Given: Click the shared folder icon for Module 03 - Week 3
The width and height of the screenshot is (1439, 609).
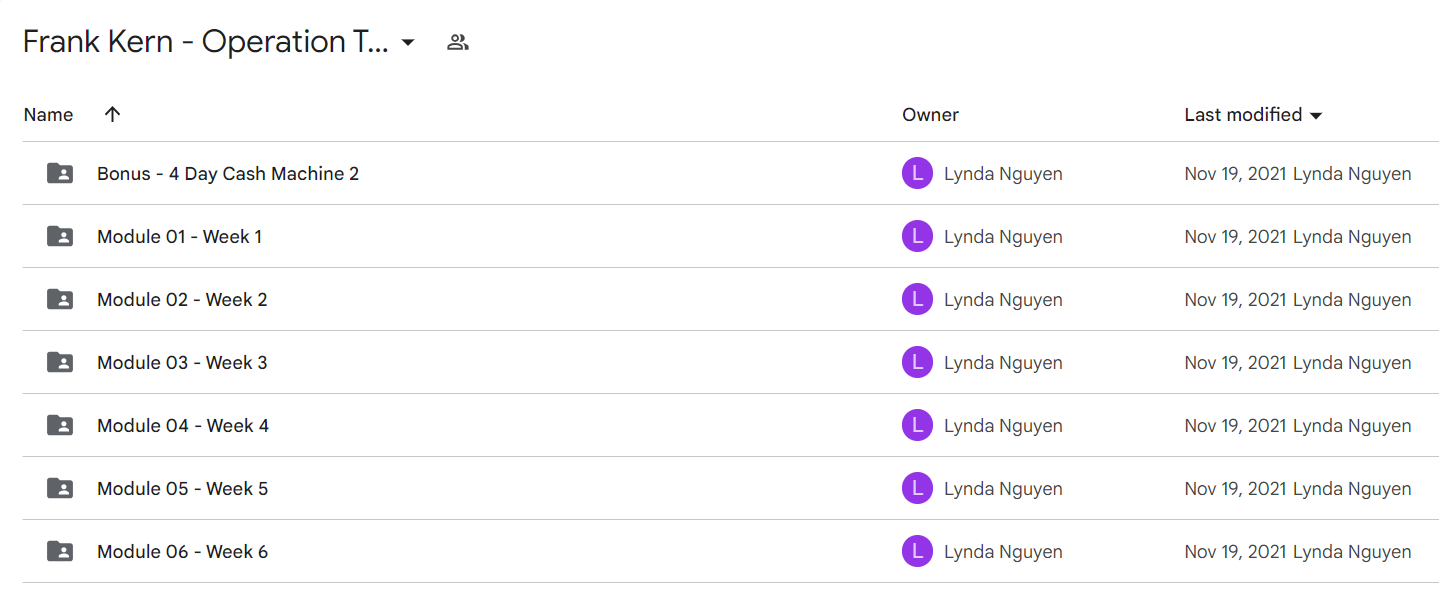Looking at the screenshot, I should tap(60, 362).
